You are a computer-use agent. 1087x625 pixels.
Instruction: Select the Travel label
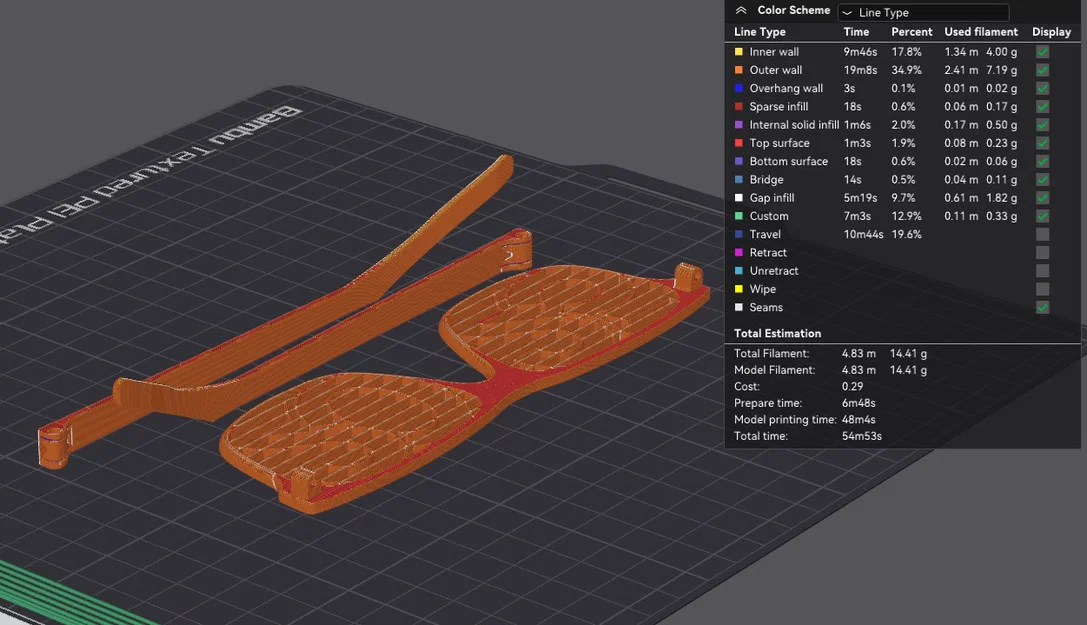point(765,234)
